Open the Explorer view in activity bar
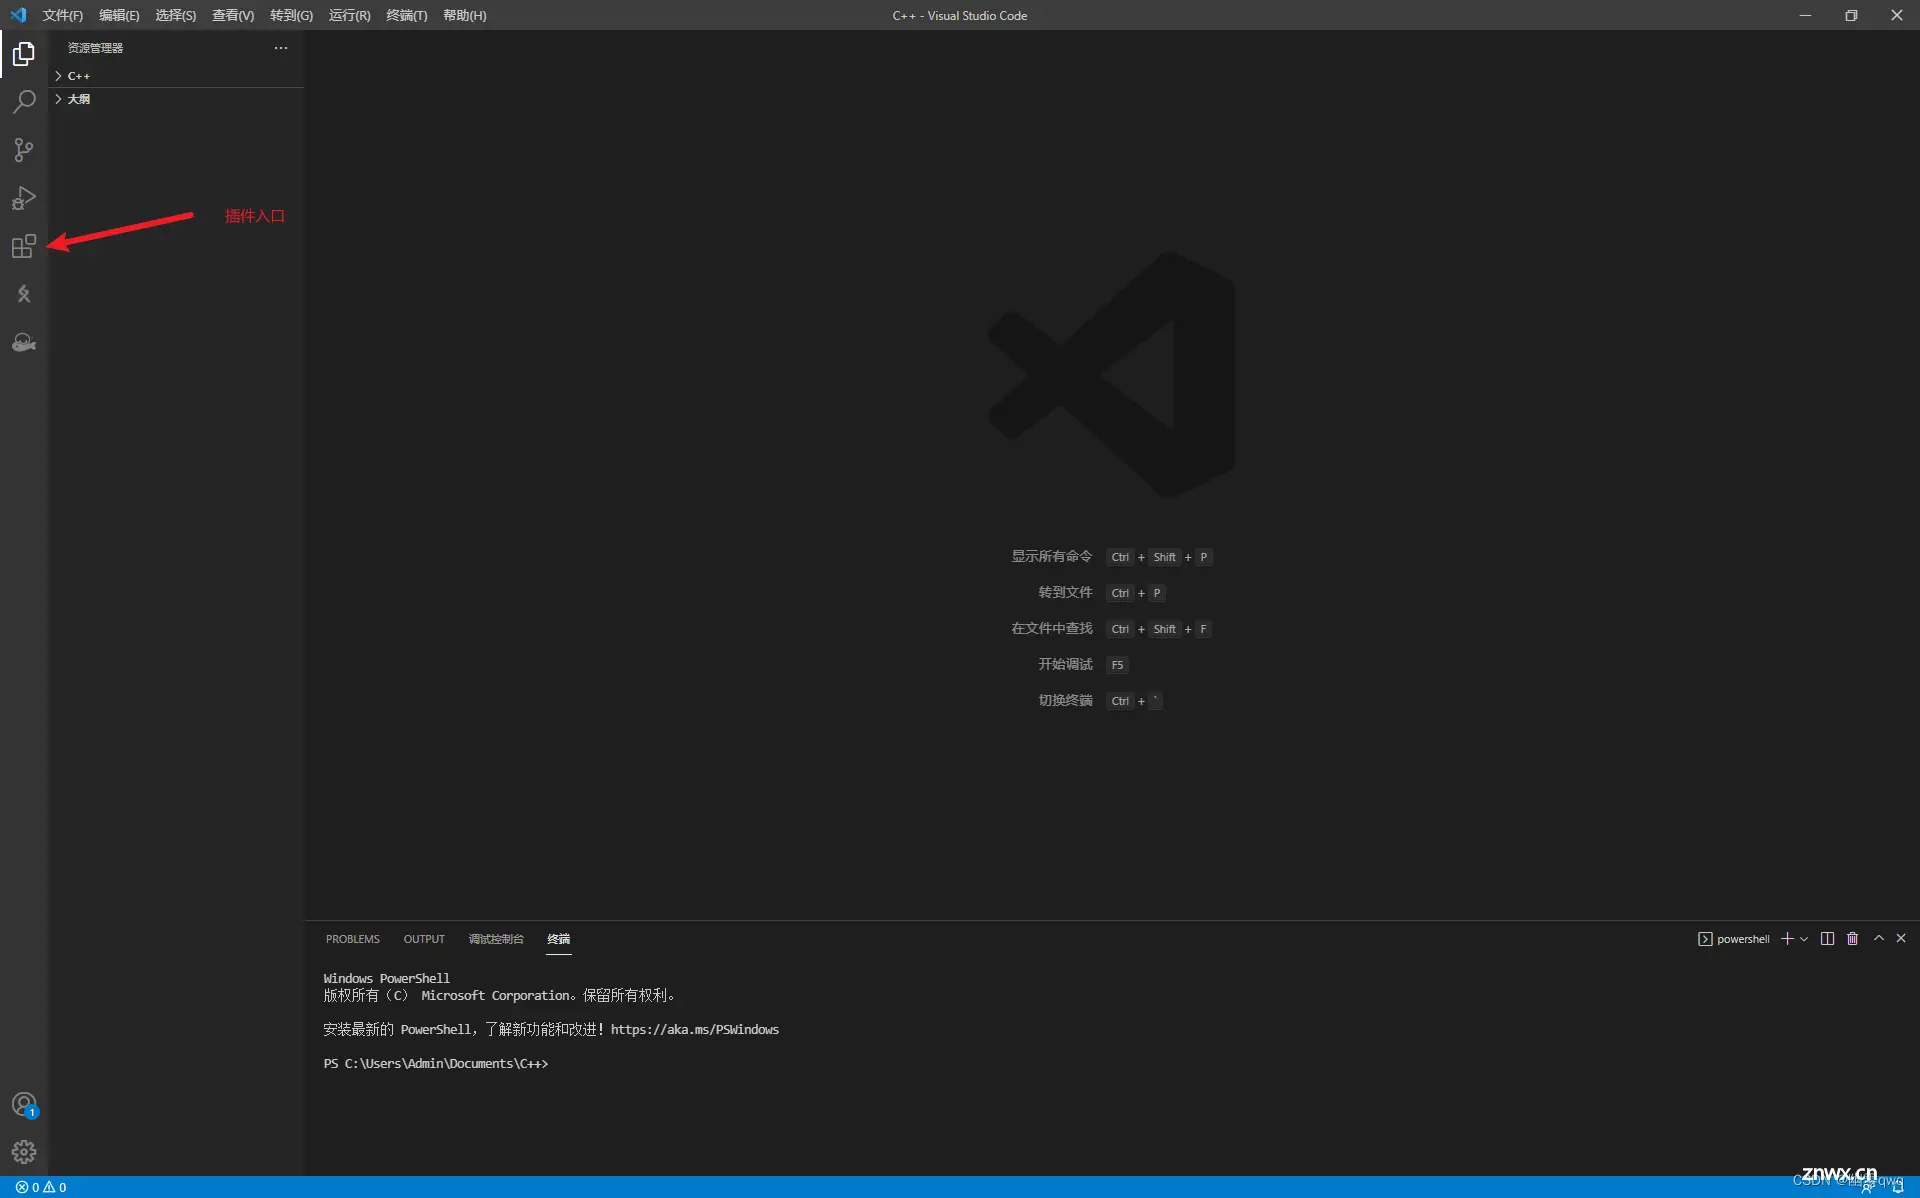This screenshot has height=1198, width=1920. coord(24,54)
